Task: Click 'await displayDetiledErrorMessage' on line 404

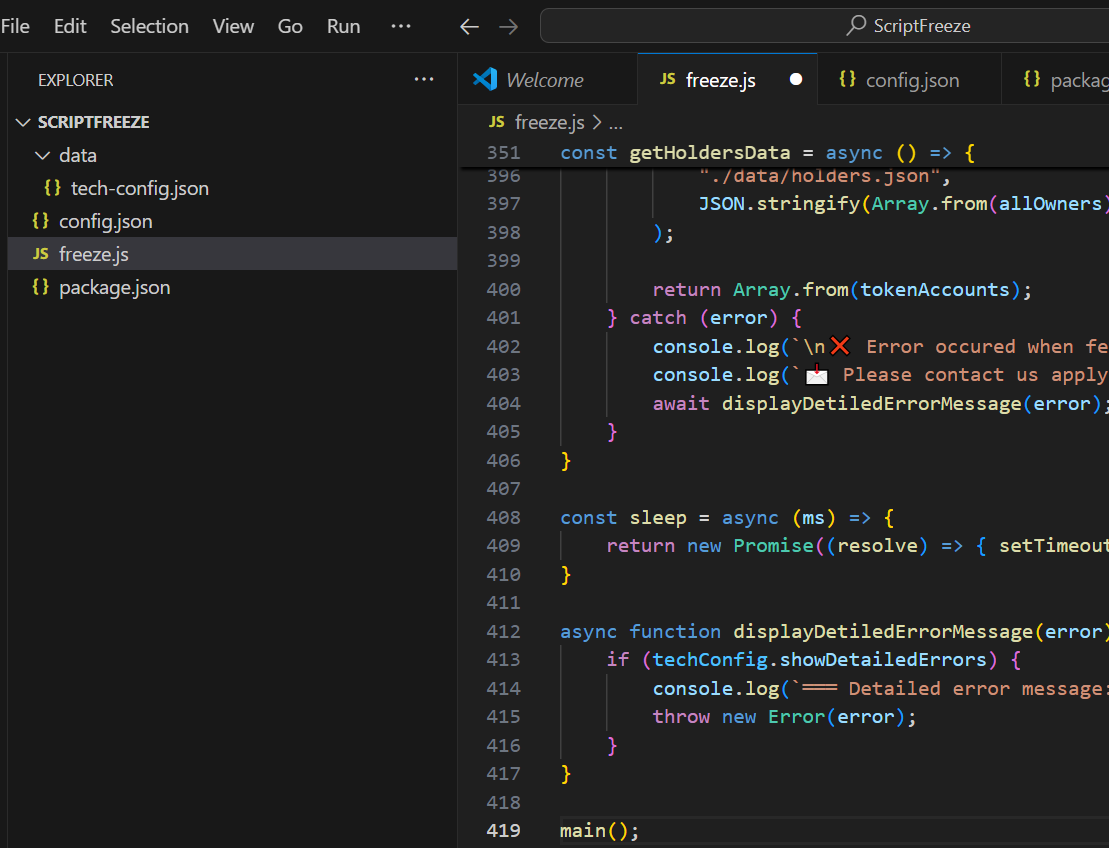Action: (837, 404)
